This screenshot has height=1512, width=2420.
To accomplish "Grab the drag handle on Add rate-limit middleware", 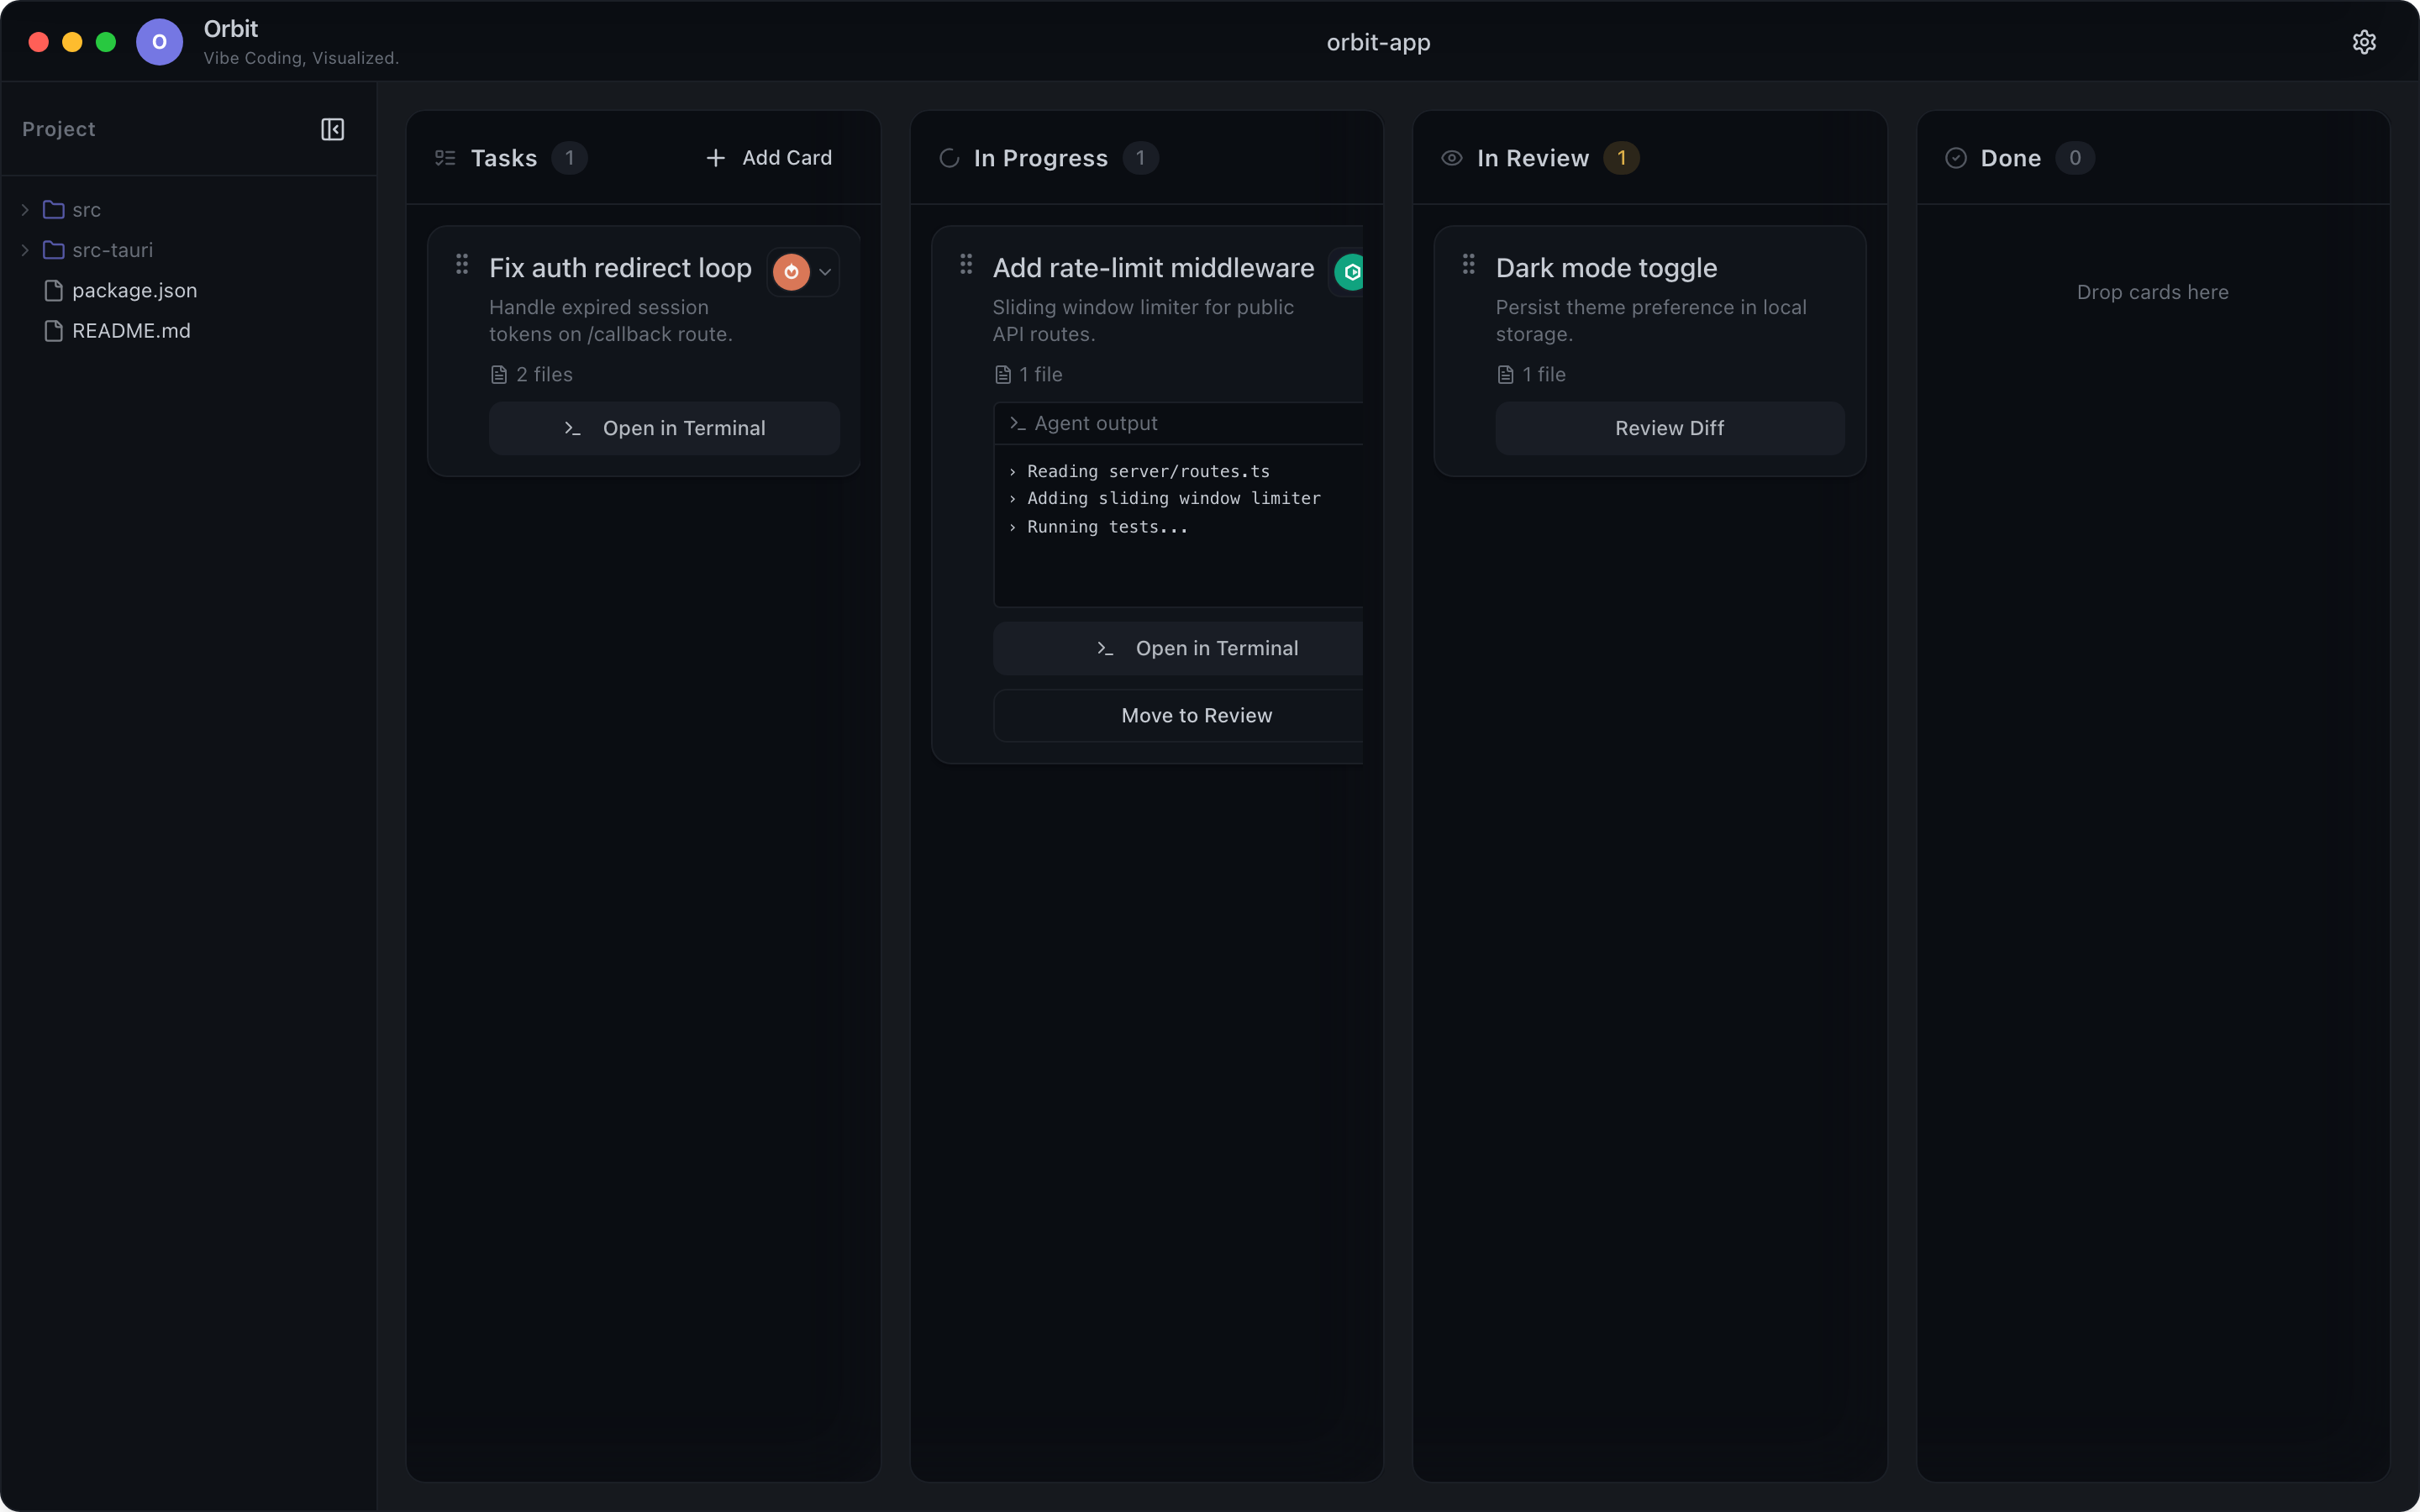I will [966, 264].
